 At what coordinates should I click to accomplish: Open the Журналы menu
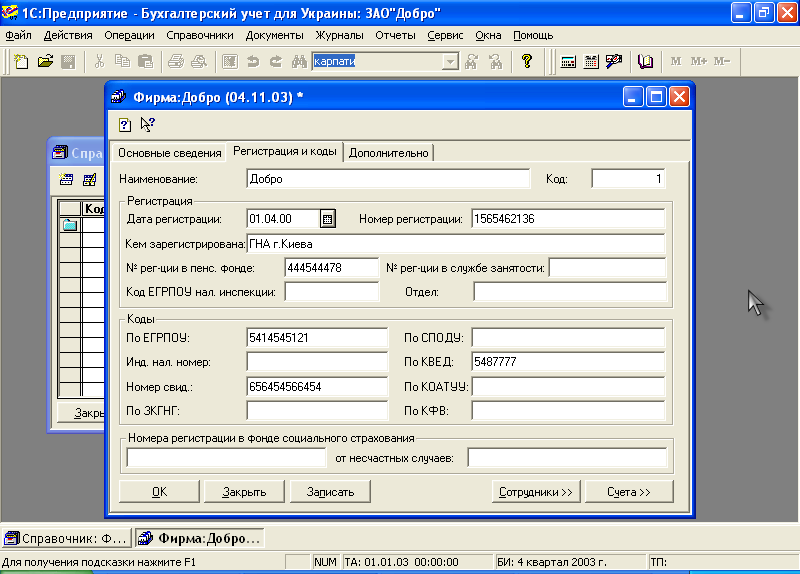click(339, 35)
